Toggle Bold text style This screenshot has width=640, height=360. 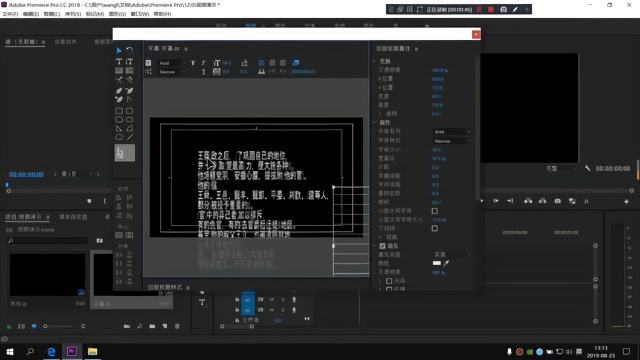(193, 63)
